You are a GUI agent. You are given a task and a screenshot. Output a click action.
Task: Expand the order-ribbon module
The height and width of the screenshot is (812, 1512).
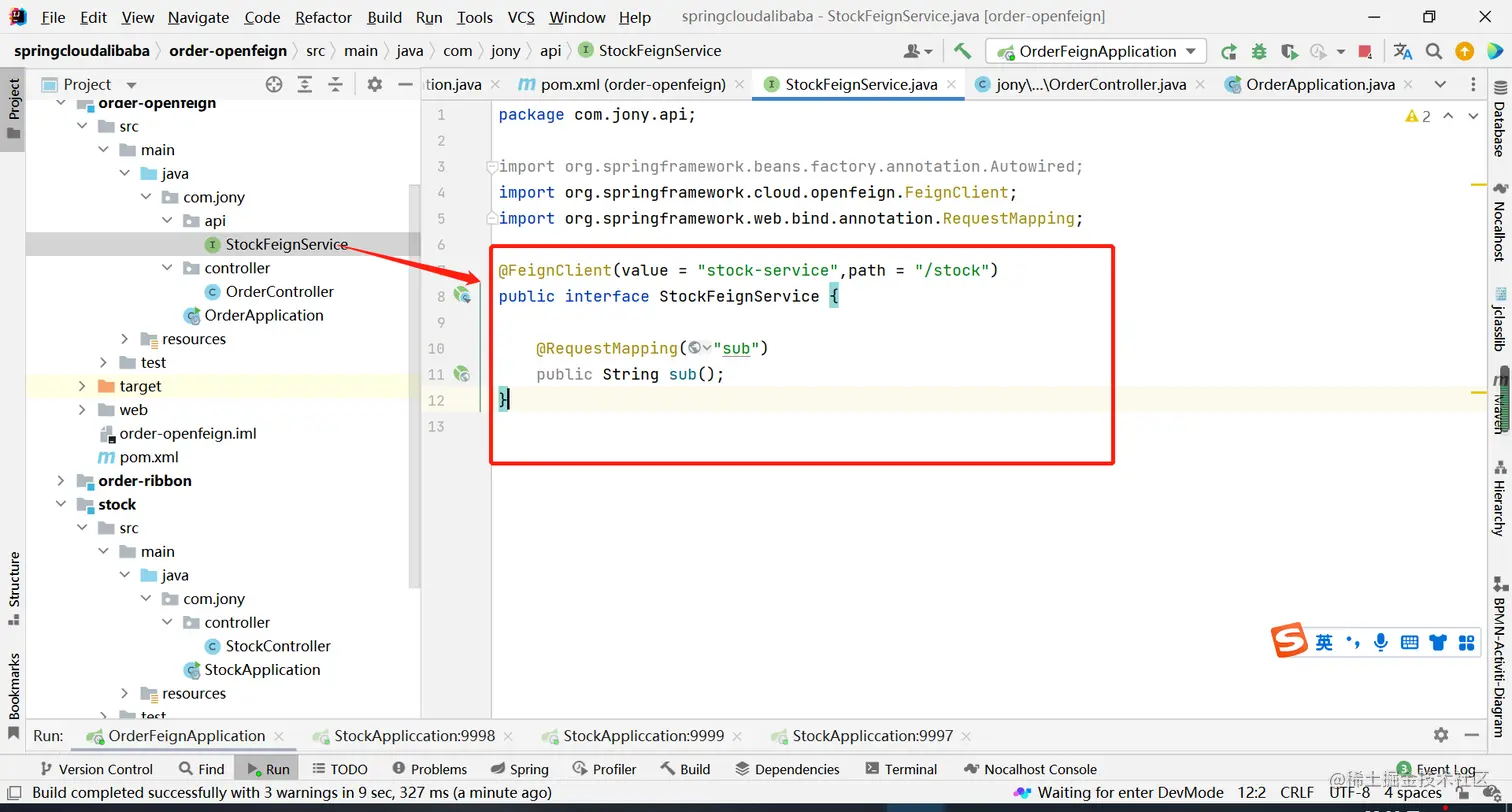(61, 481)
